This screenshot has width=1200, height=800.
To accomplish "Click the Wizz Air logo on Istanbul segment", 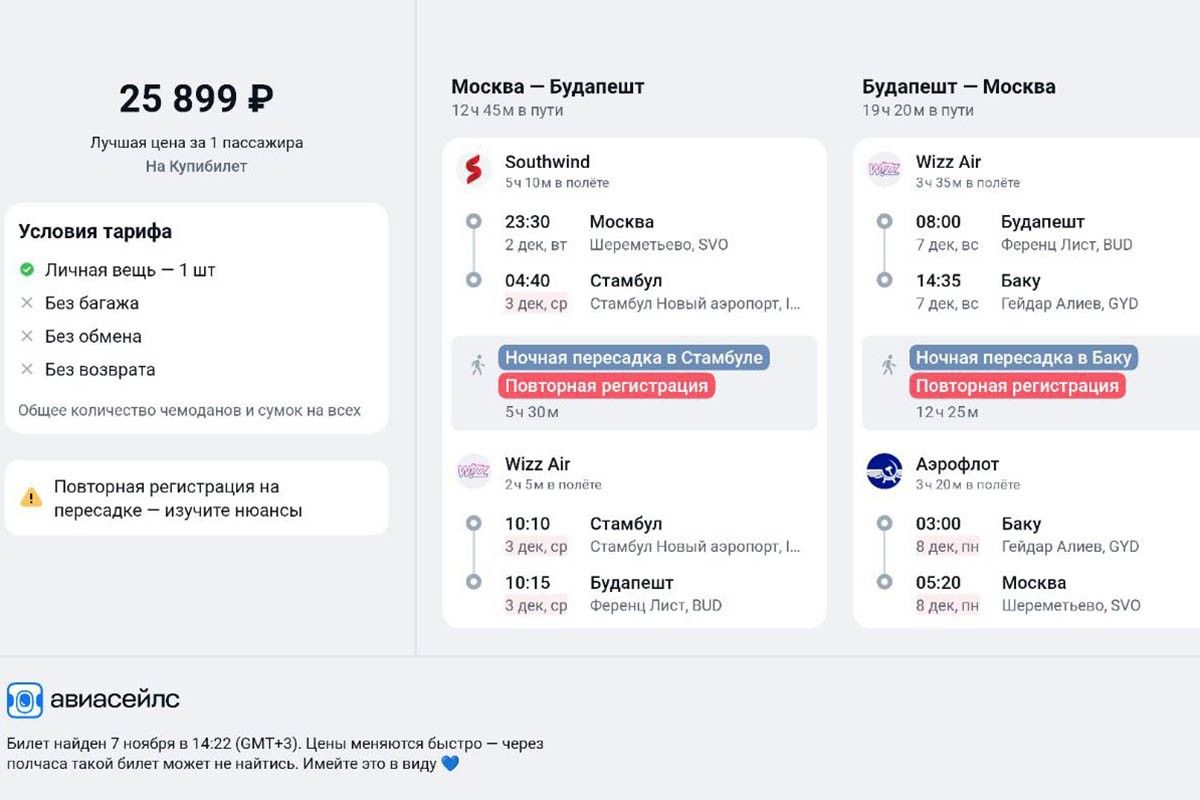I will click(474, 471).
